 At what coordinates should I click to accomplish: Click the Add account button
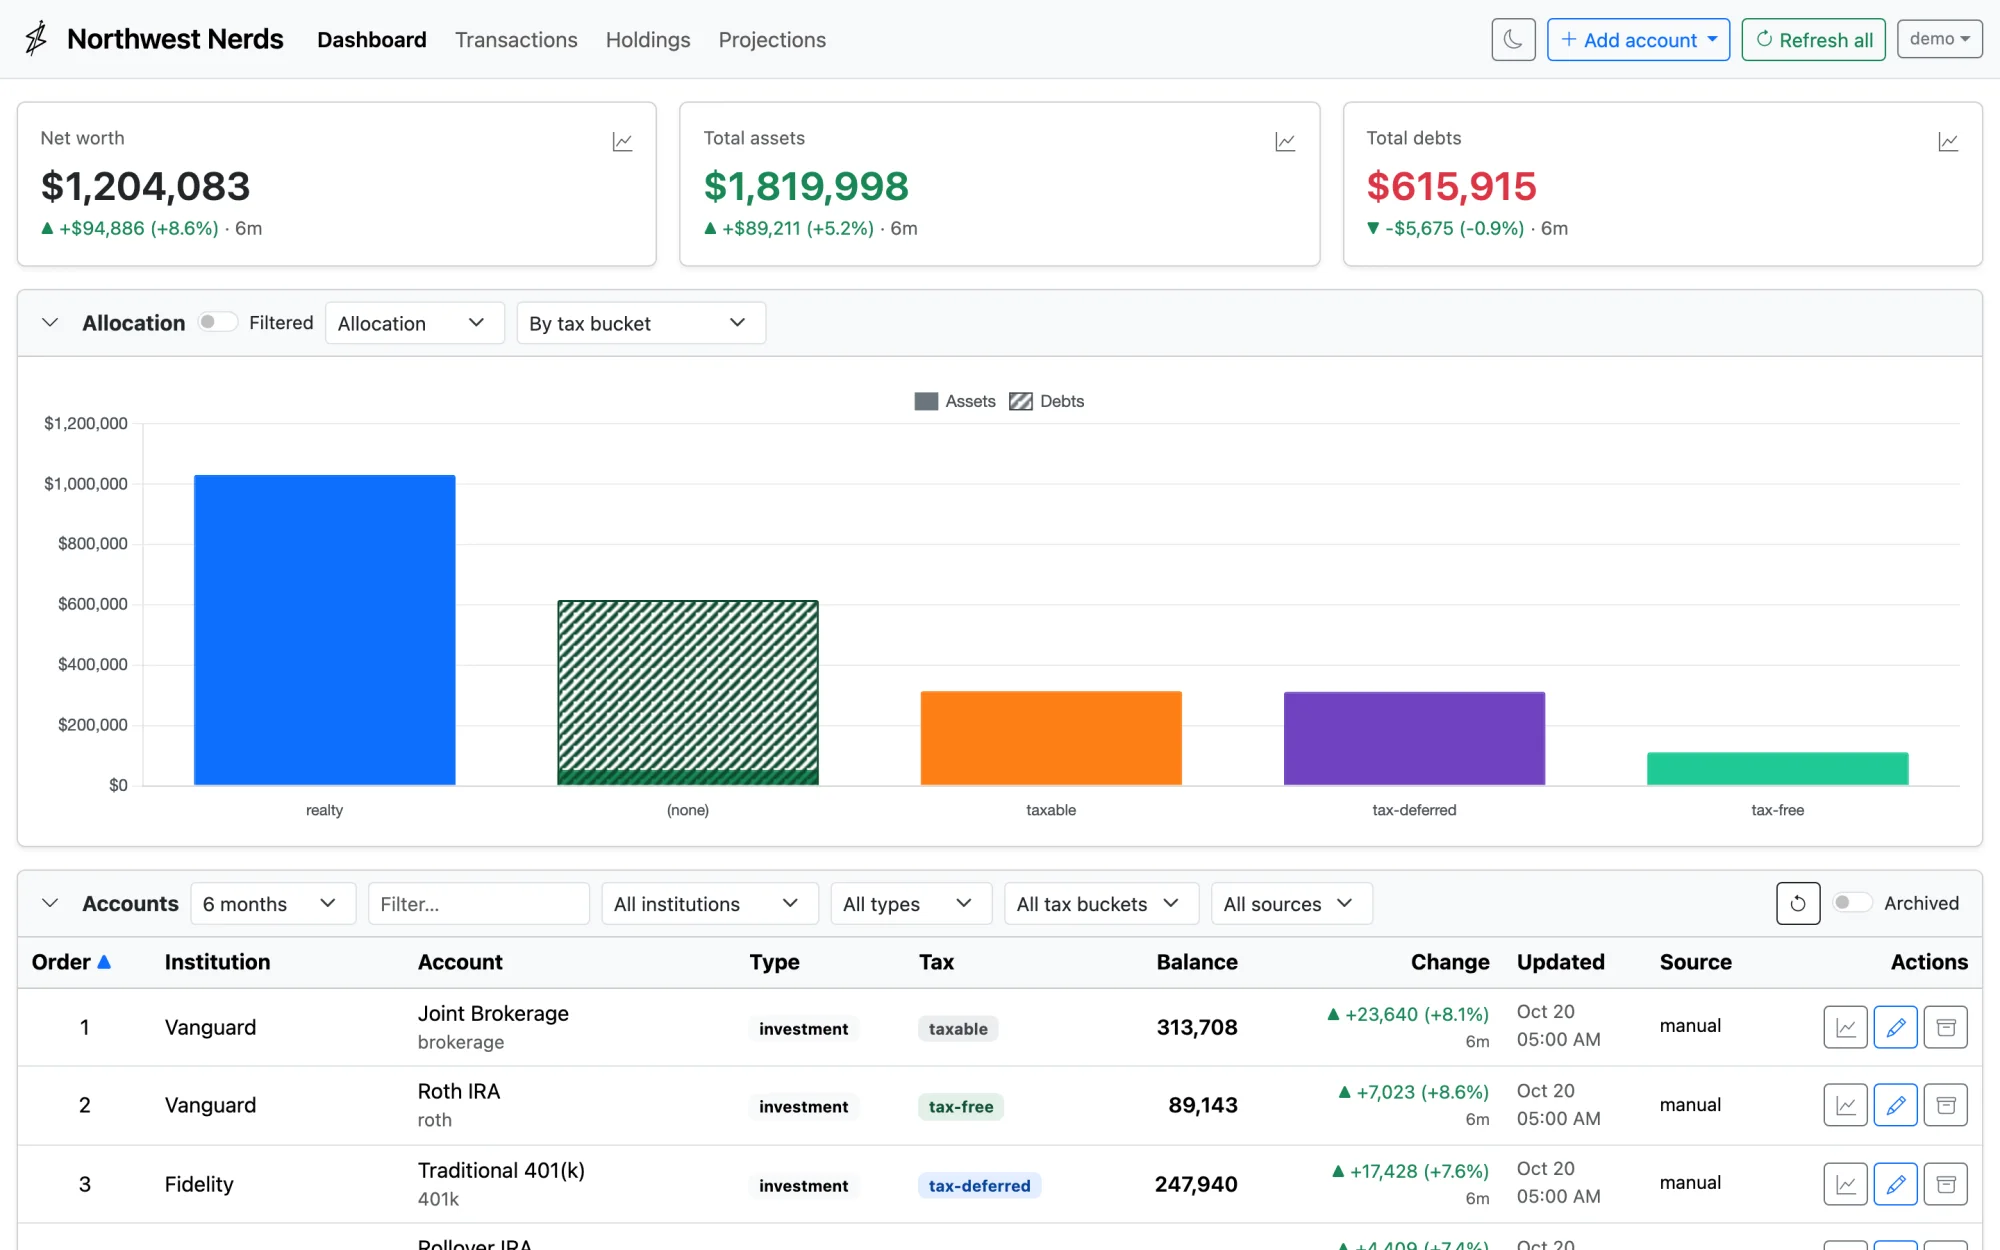tap(1638, 40)
